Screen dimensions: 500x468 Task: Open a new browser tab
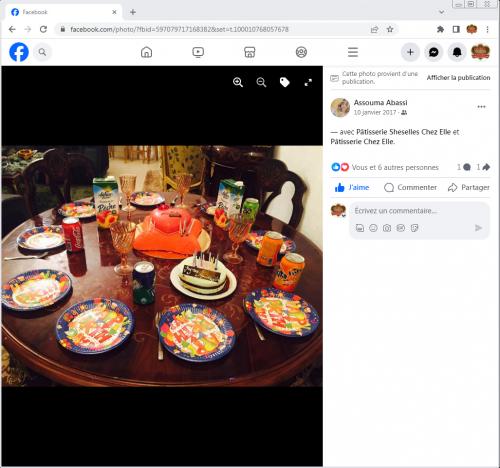[133, 12]
